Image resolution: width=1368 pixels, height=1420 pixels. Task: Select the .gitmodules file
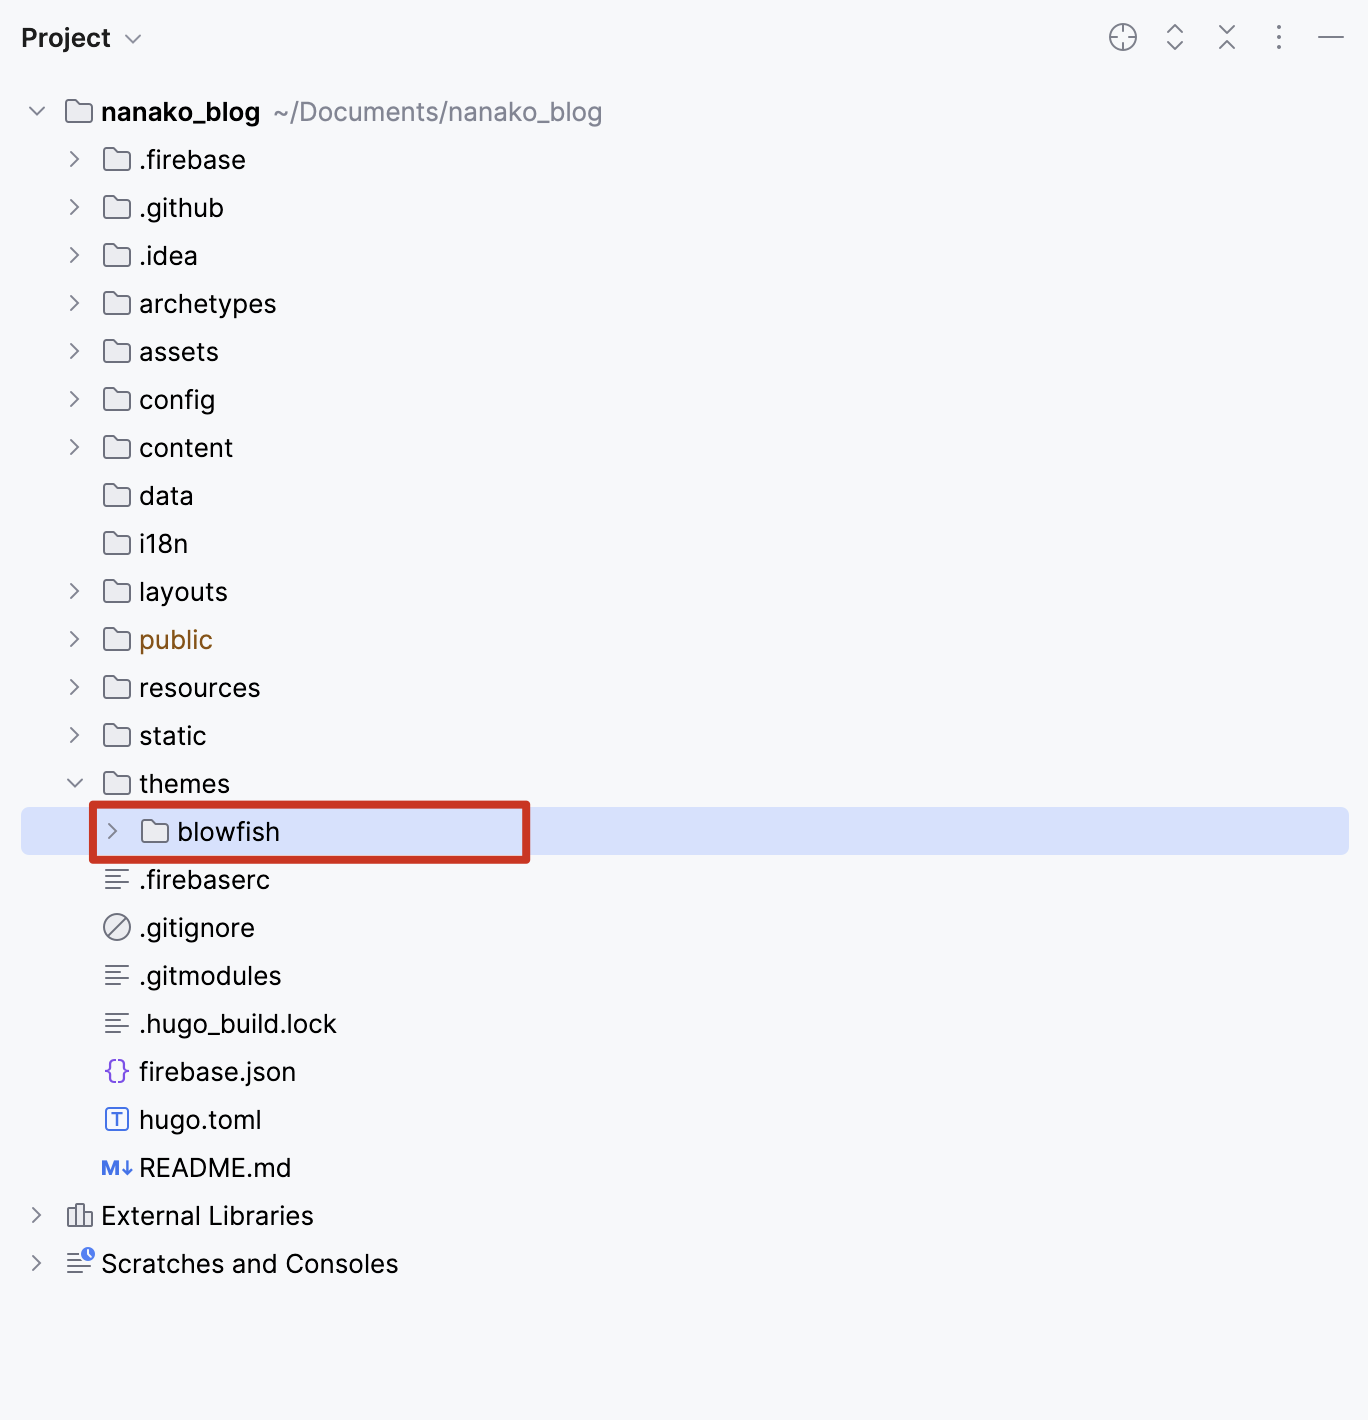(x=210, y=976)
